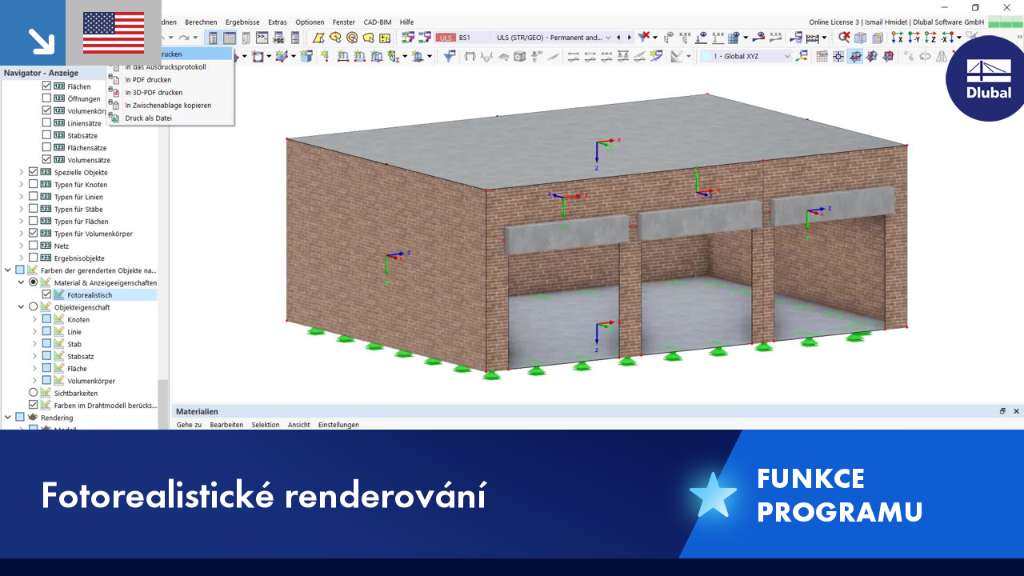
Task: Click the view in Z direction icon
Action: (x=931, y=38)
